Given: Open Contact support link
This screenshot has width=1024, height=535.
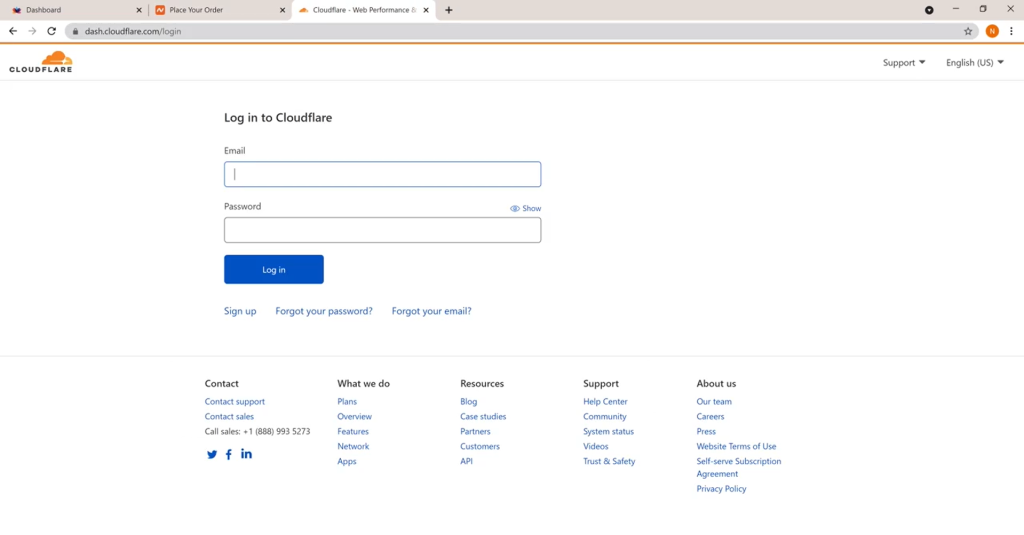Looking at the screenshot, I should (234, 402).
